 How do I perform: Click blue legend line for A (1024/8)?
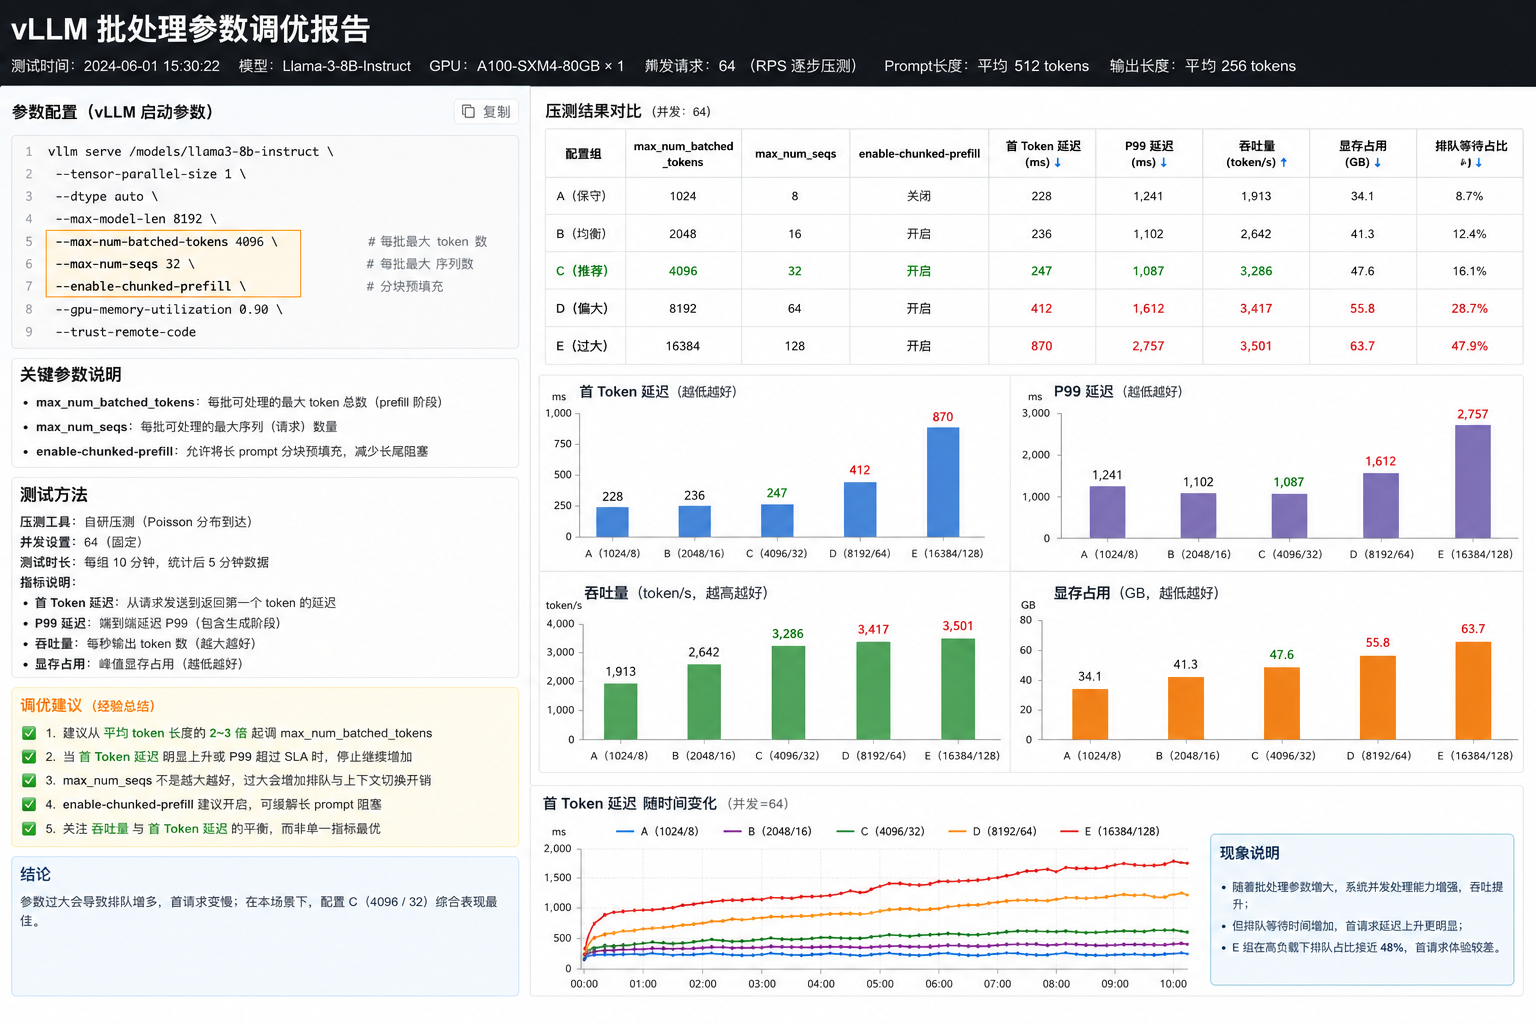[625, 831]
